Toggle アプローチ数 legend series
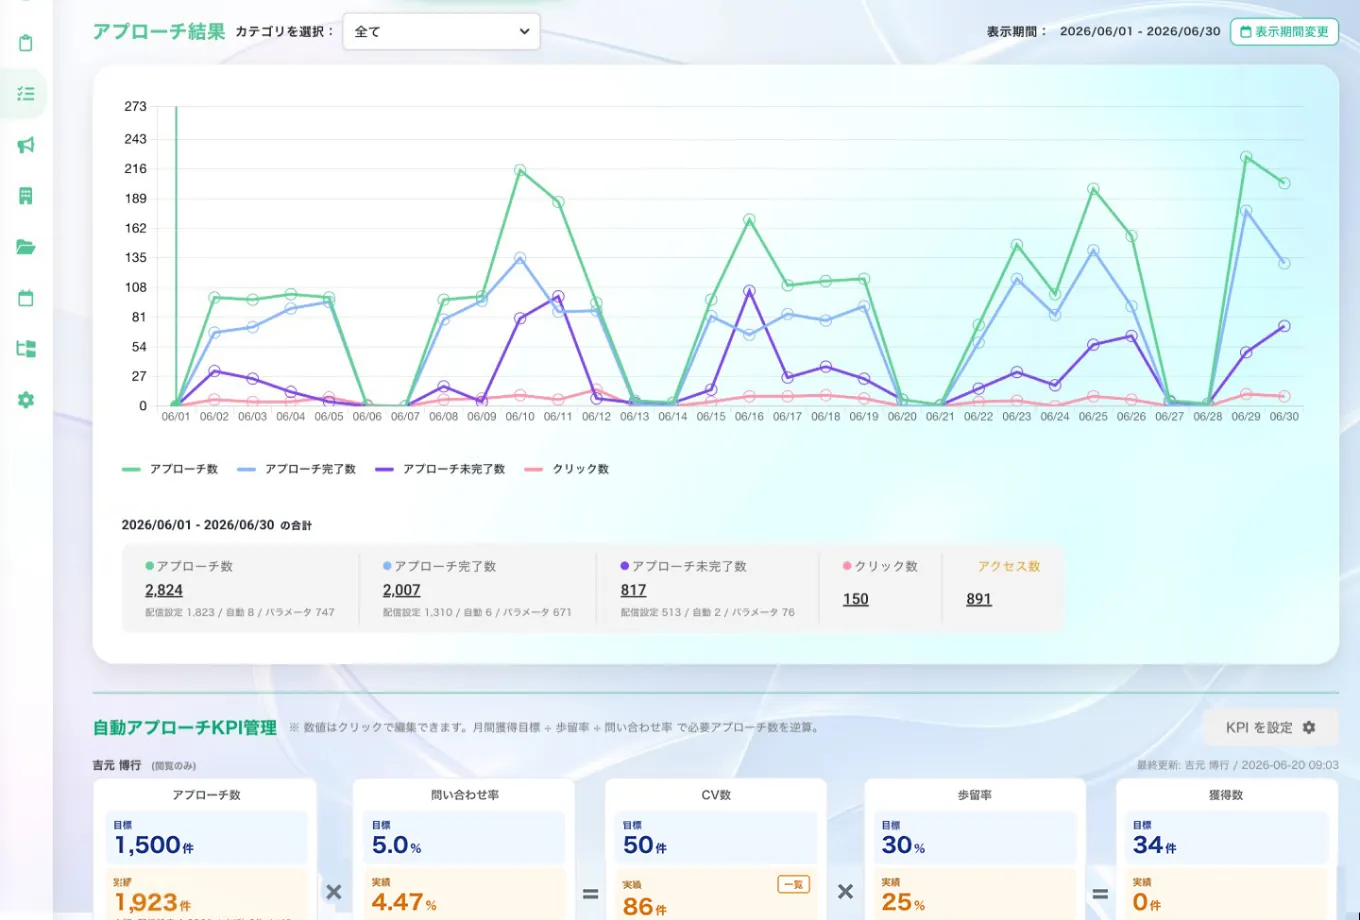The image size is (1360, 920). [x=170, y=469]
